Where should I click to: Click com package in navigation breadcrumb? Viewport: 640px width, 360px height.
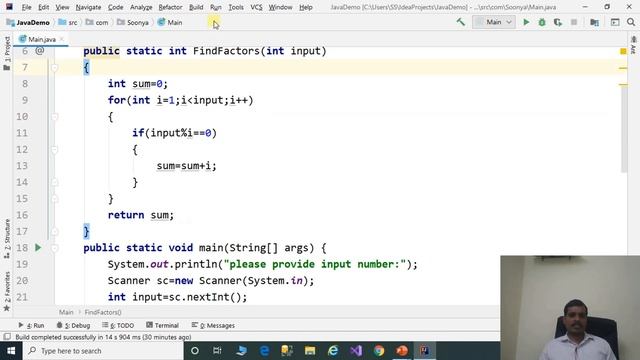pos(97,22)
